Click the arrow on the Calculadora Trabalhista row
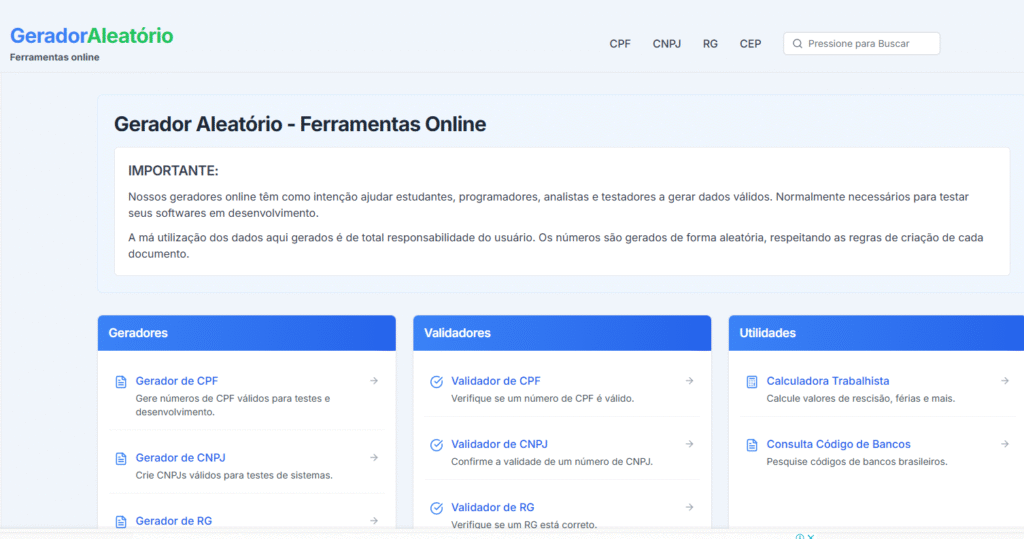 (x=1005, y=381)
